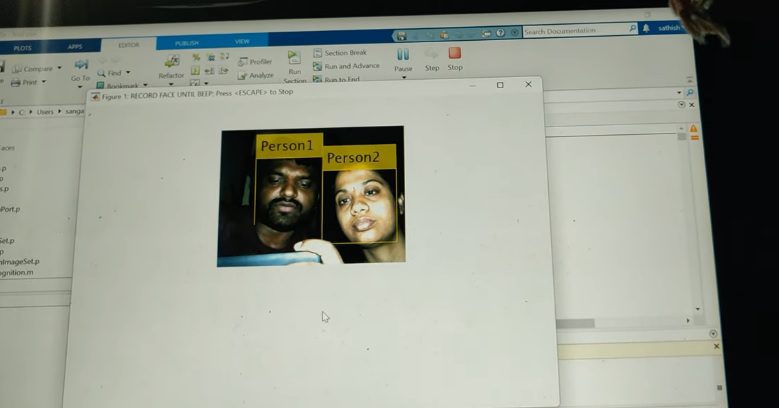Click the increase indent icon

tap(223, 71)
